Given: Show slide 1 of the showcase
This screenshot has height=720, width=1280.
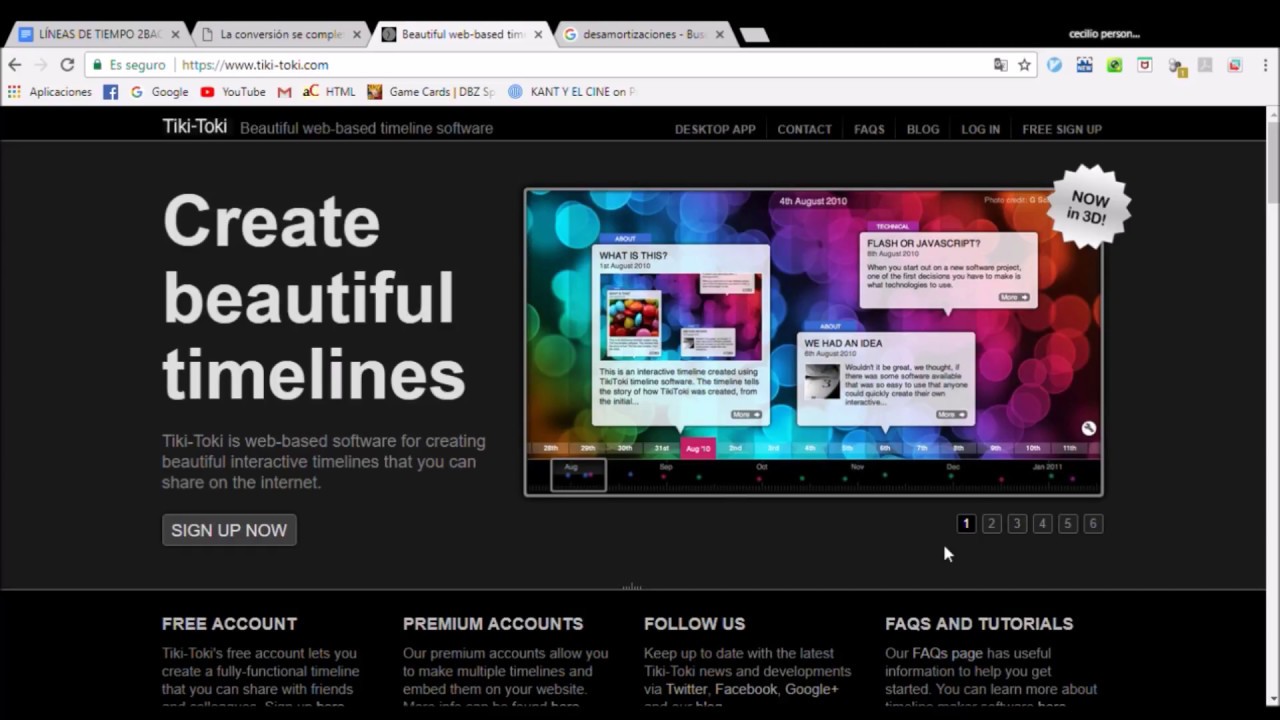Looking at the screenshot, I should tap(966, 523).
